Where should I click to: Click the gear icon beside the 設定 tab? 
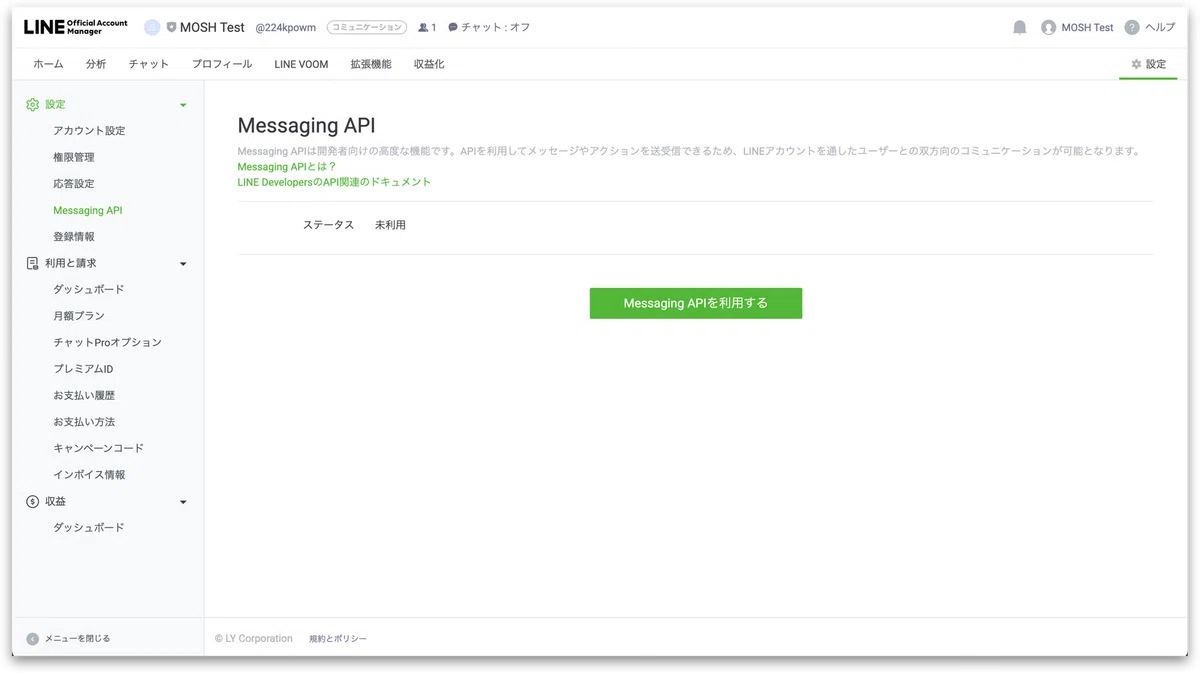1136,64
